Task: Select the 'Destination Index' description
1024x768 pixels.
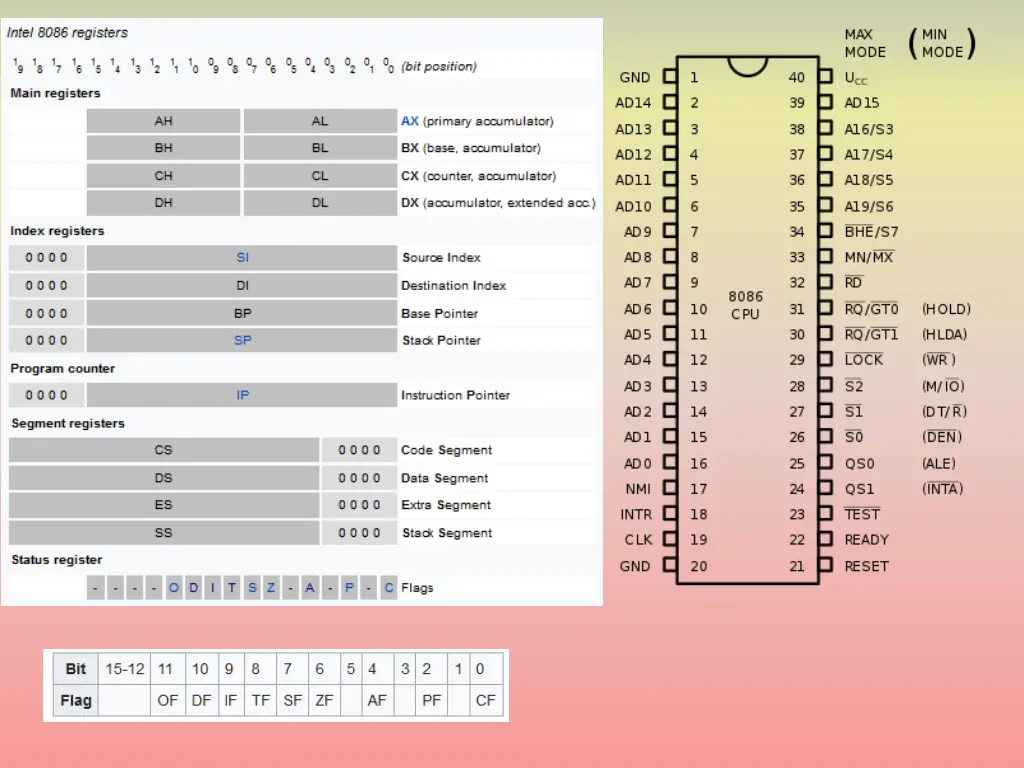Action: click(x=454, y=285)
